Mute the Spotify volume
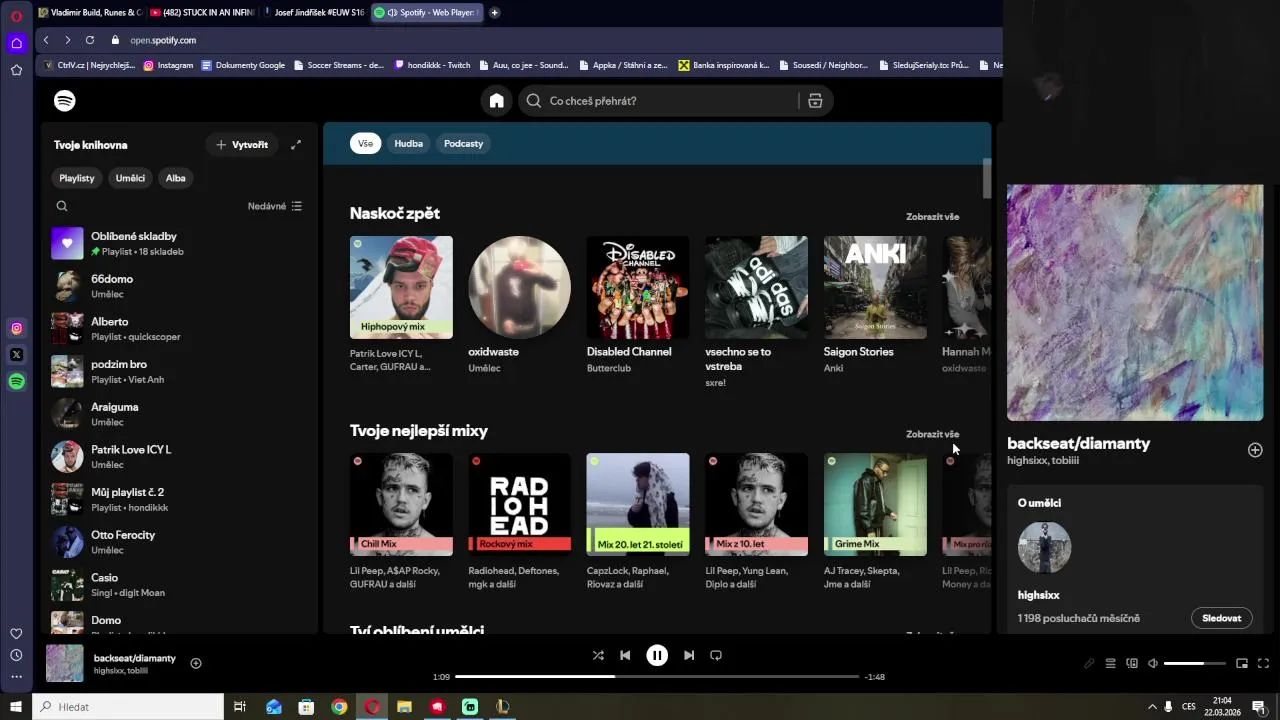This screenshot has height=720, width=1280. pos(1153,663)
